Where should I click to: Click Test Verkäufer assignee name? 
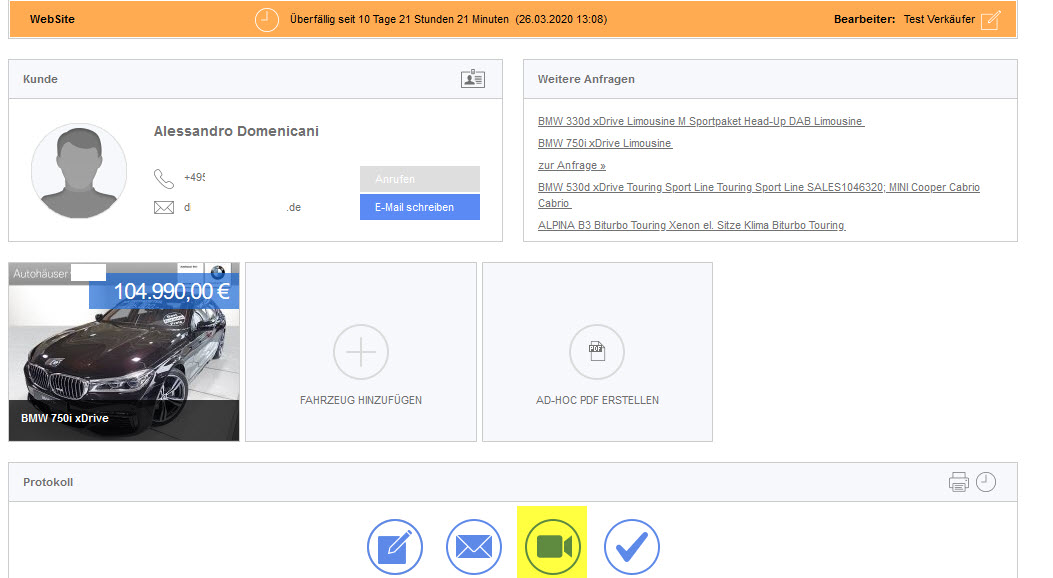[939, 19]
